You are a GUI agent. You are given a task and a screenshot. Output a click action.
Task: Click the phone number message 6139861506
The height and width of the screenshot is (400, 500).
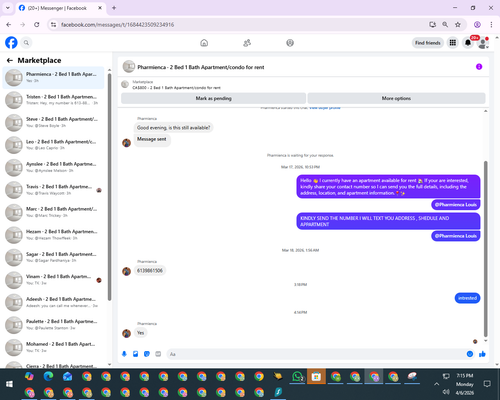[x=150, y=270]
